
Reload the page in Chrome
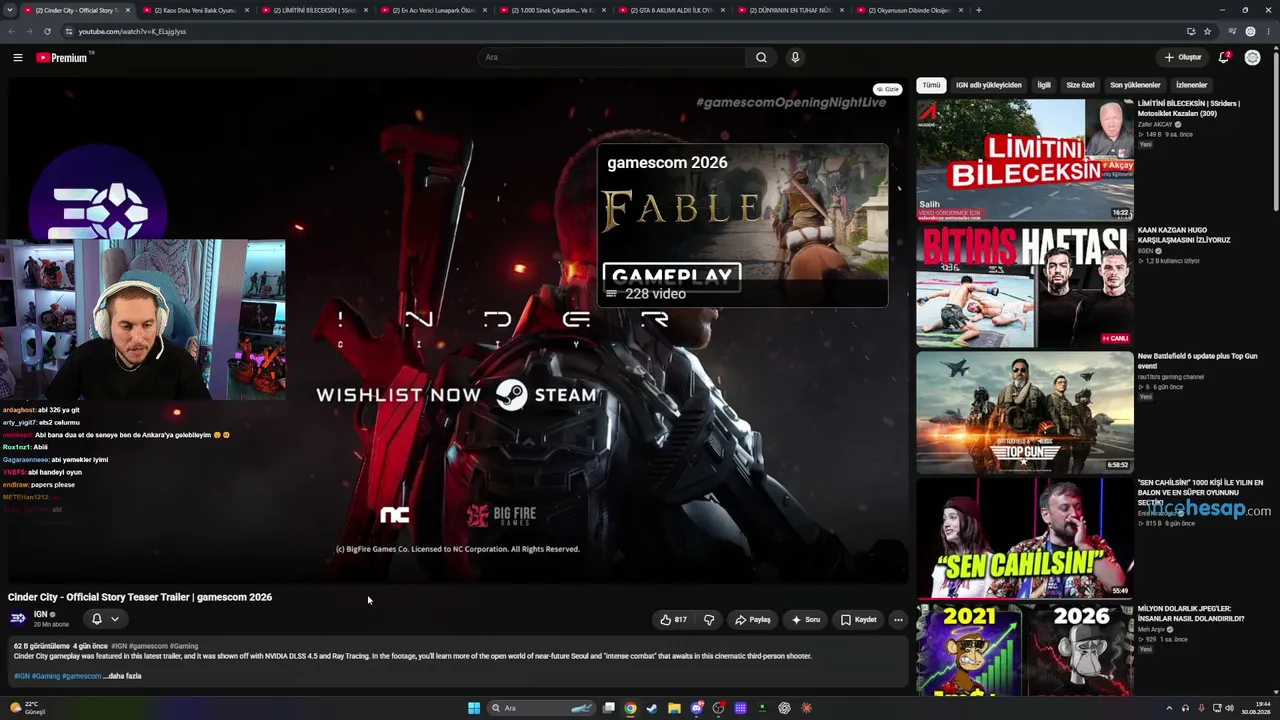(47, 31)
